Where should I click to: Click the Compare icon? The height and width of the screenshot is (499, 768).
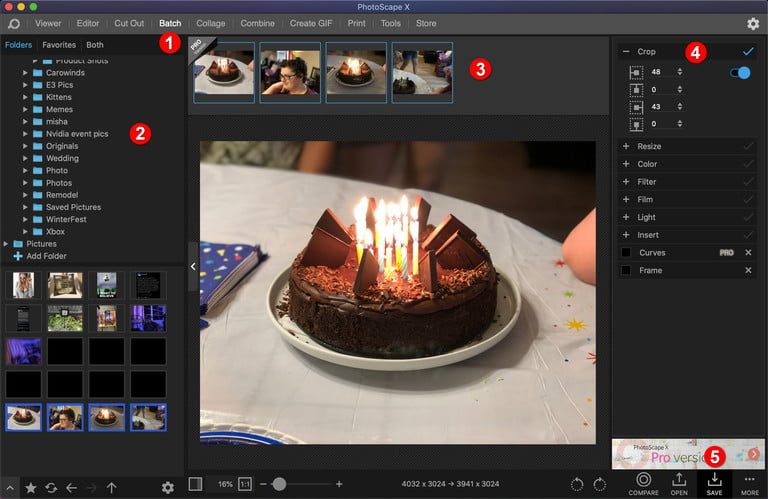pyautogui.click(x=643, y=484)
